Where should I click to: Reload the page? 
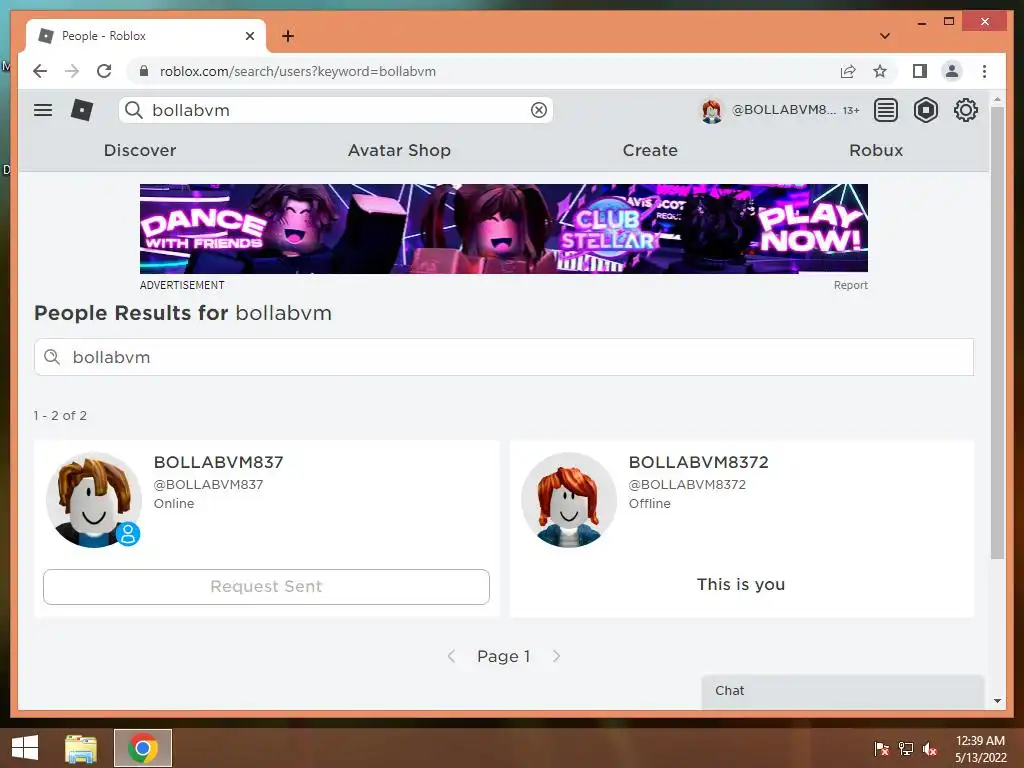[x=104, y=71]
